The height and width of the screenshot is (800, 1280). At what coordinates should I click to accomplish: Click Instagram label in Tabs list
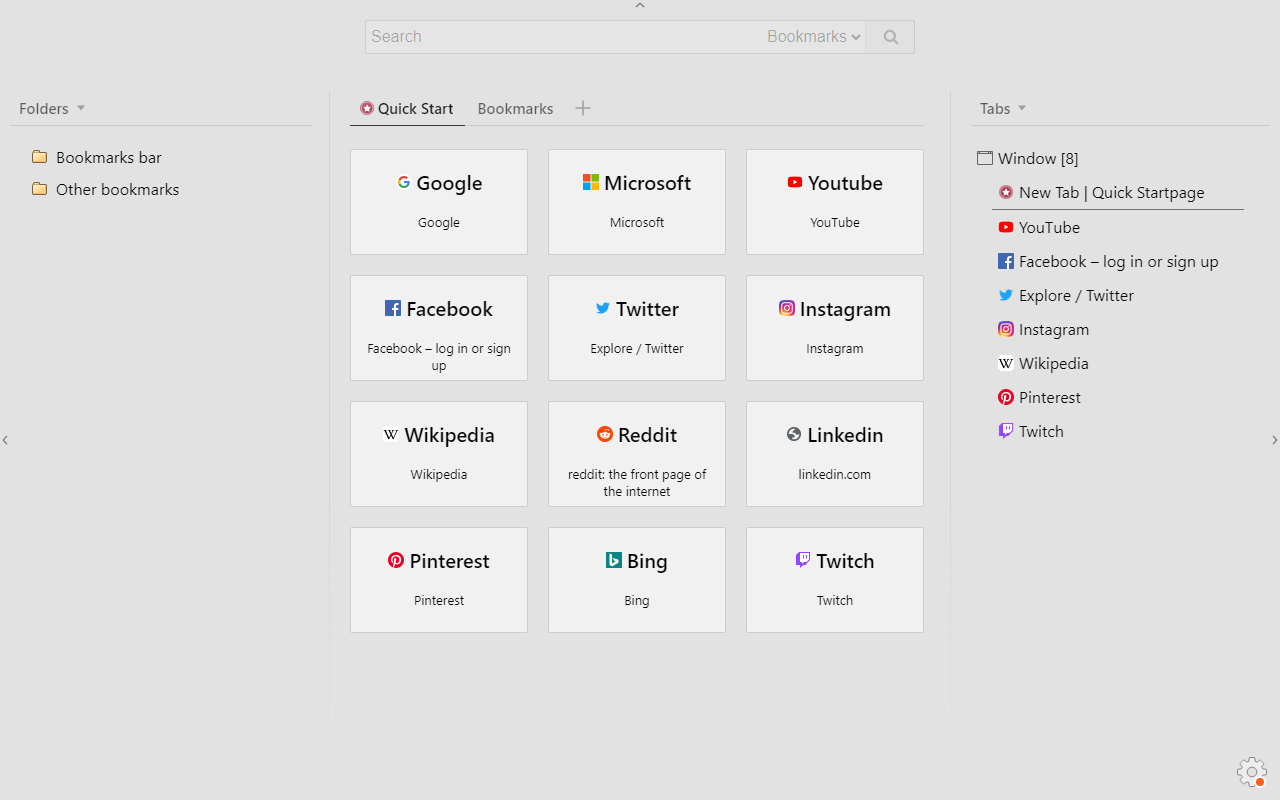coord(1054,329)
